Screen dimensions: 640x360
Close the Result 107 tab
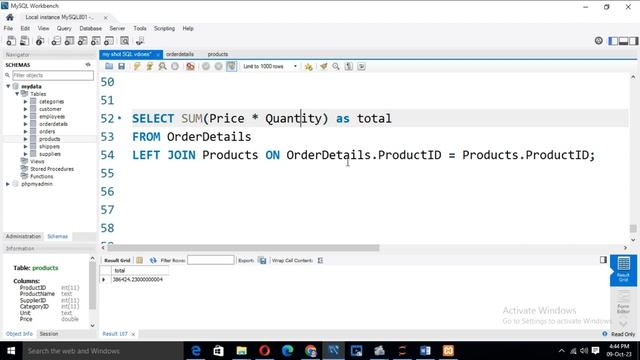[x=133, y=334]
